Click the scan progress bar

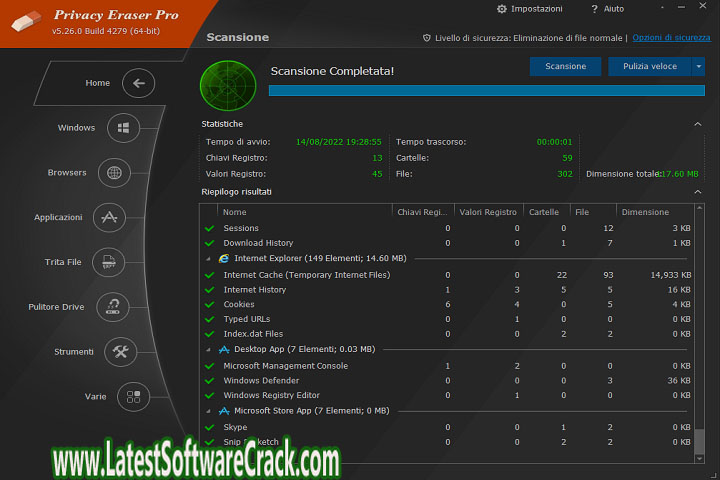pyautogui.click(x=487, y=90)
